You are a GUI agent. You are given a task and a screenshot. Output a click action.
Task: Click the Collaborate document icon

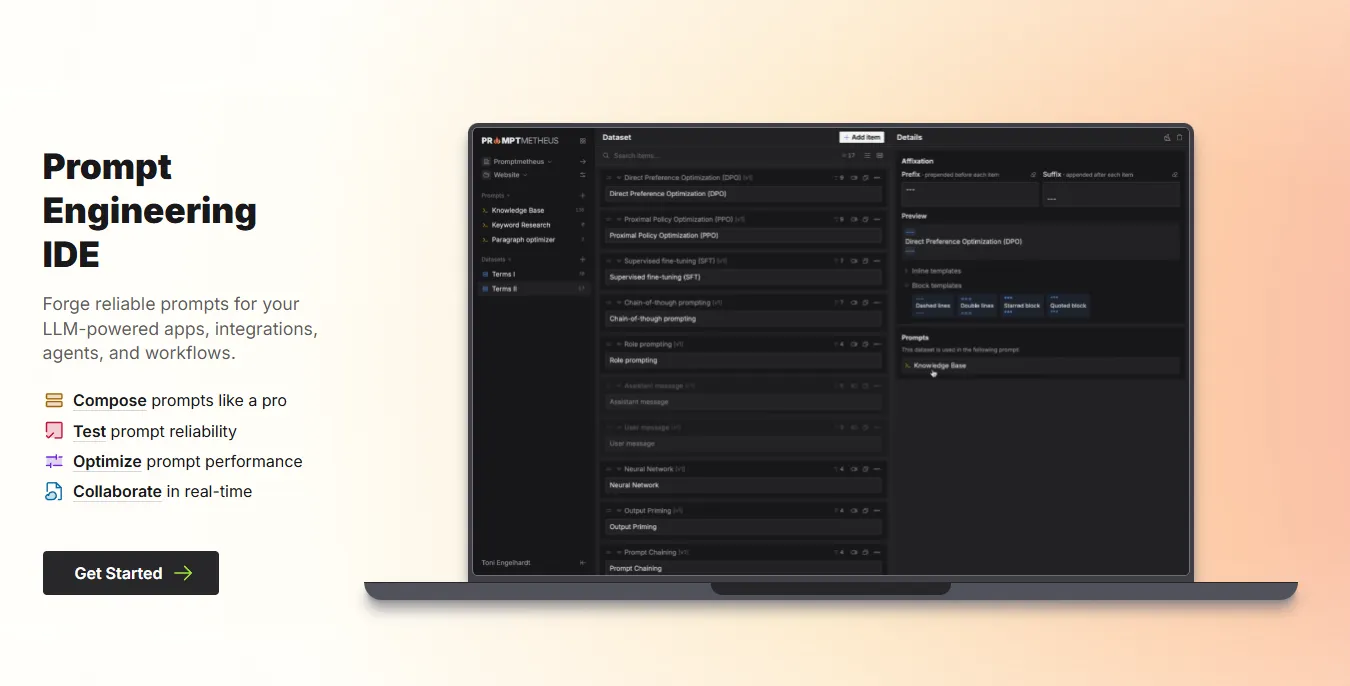(x=54, y=491)
